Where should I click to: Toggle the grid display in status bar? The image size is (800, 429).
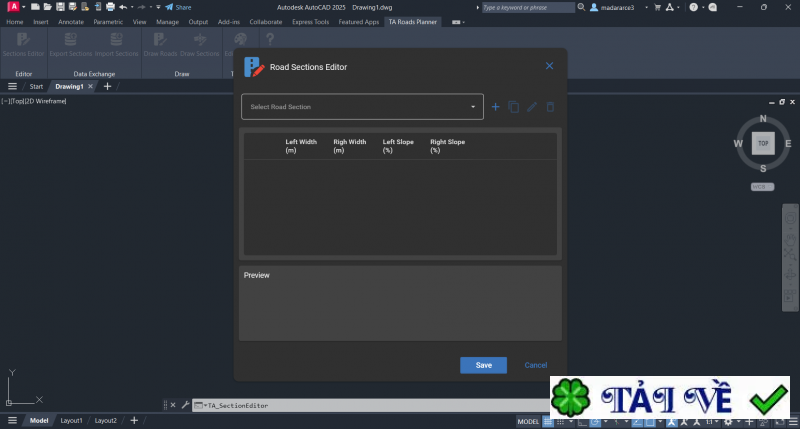click(x=548, y=421)
